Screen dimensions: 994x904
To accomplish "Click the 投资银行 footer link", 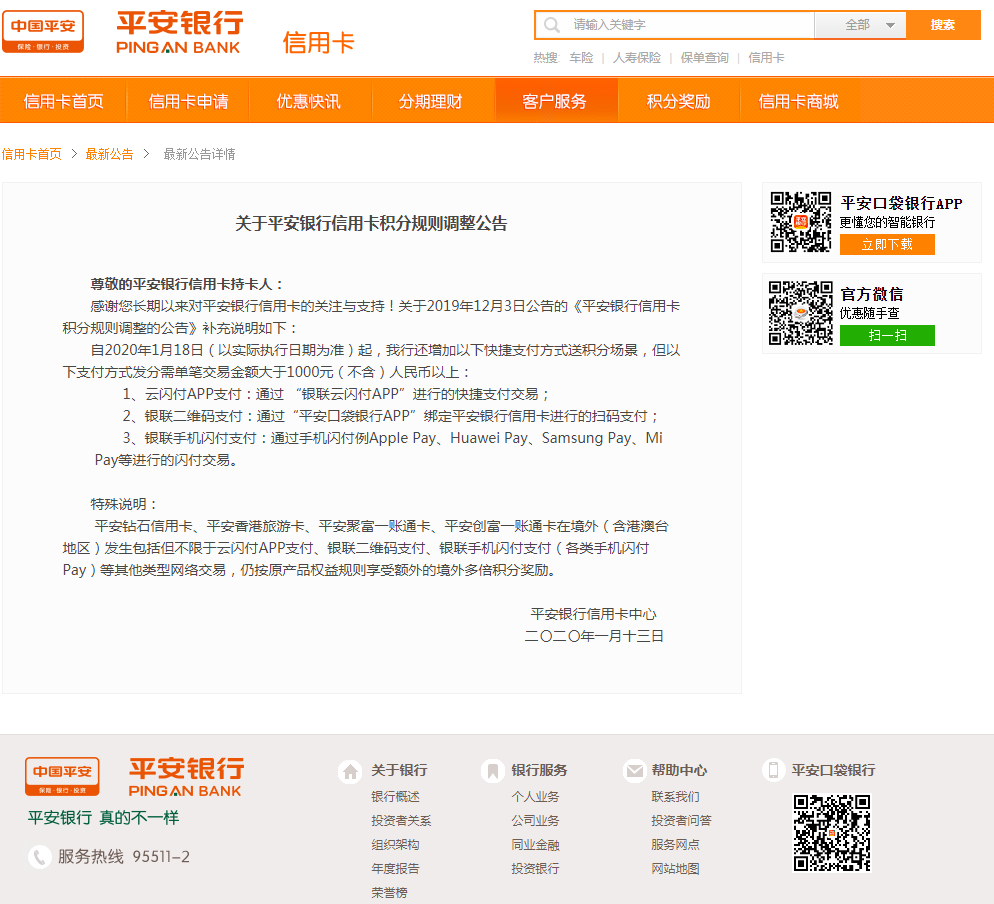I will (536, 869).
